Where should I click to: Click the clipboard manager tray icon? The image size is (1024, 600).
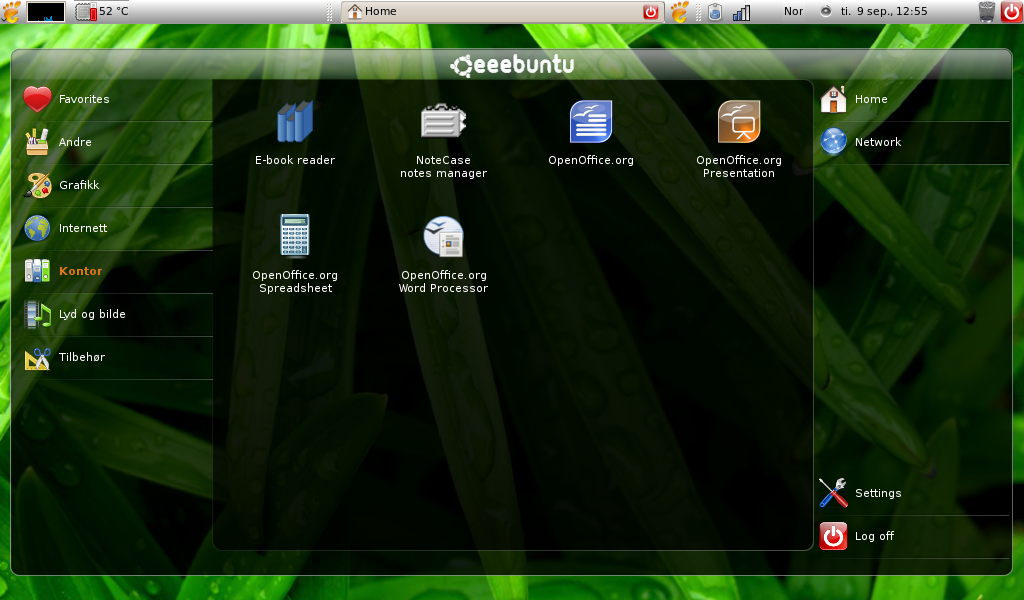point(715,12)
